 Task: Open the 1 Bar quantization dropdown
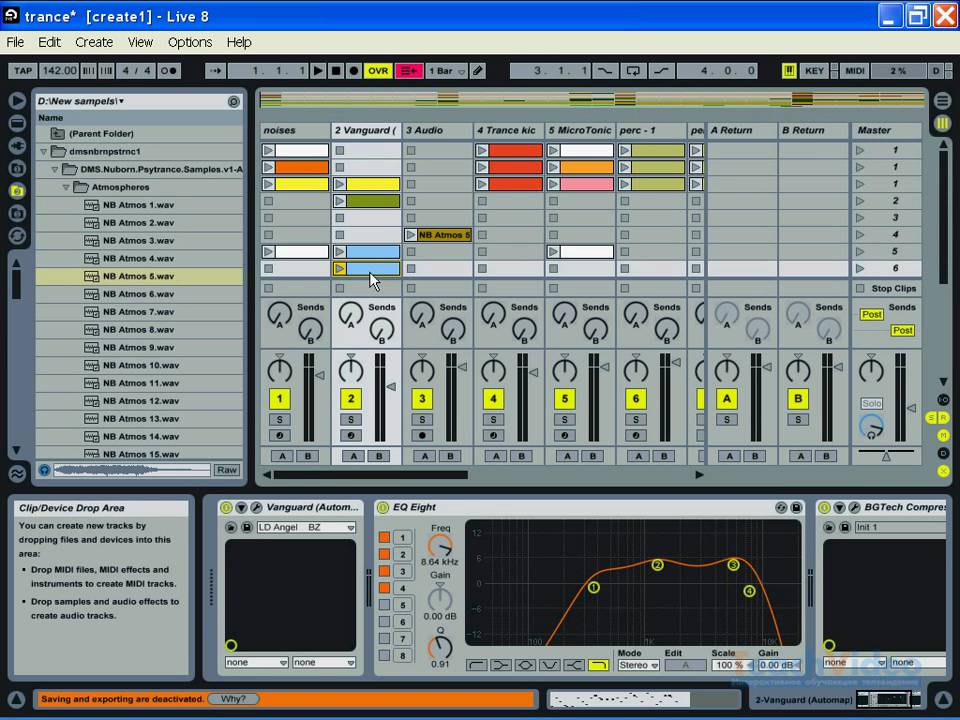446,71
